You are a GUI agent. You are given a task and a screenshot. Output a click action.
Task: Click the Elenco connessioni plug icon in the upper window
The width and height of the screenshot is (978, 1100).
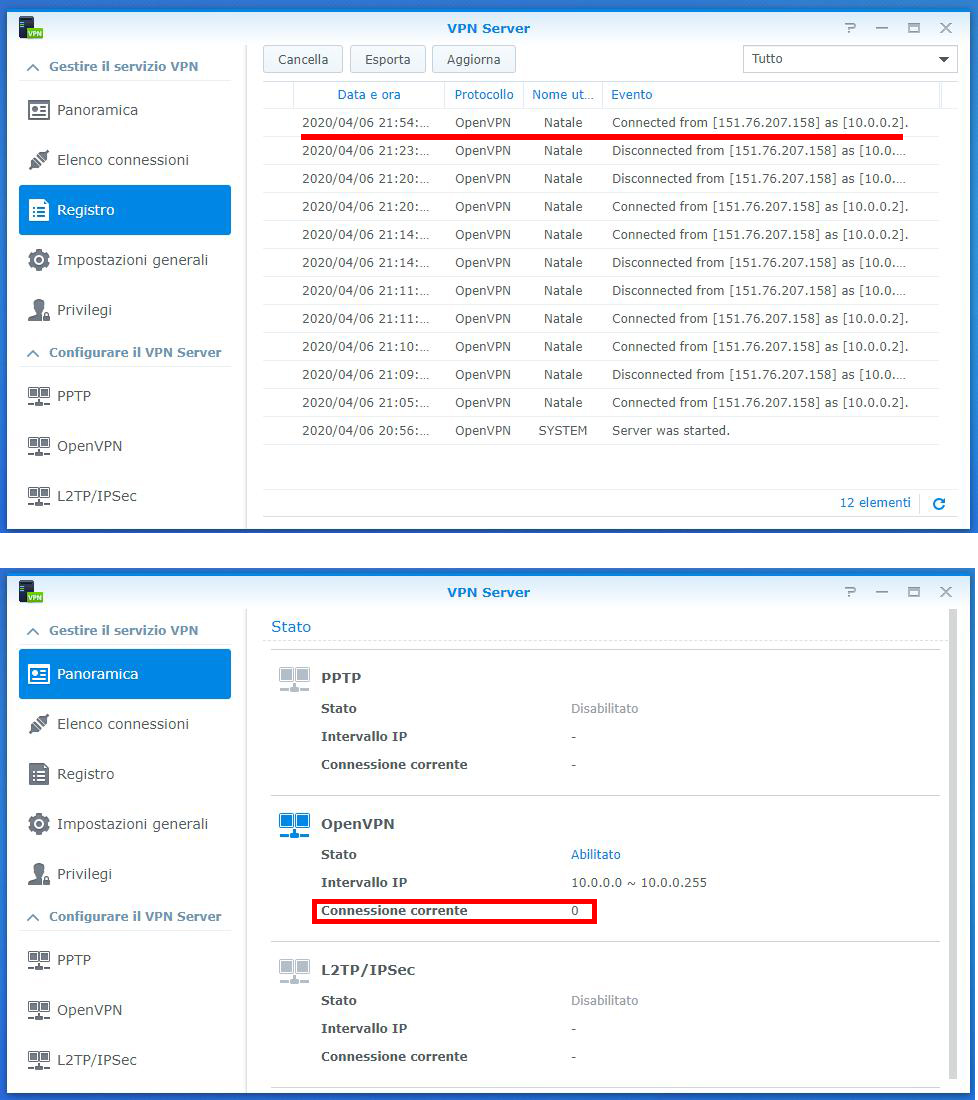39,160
